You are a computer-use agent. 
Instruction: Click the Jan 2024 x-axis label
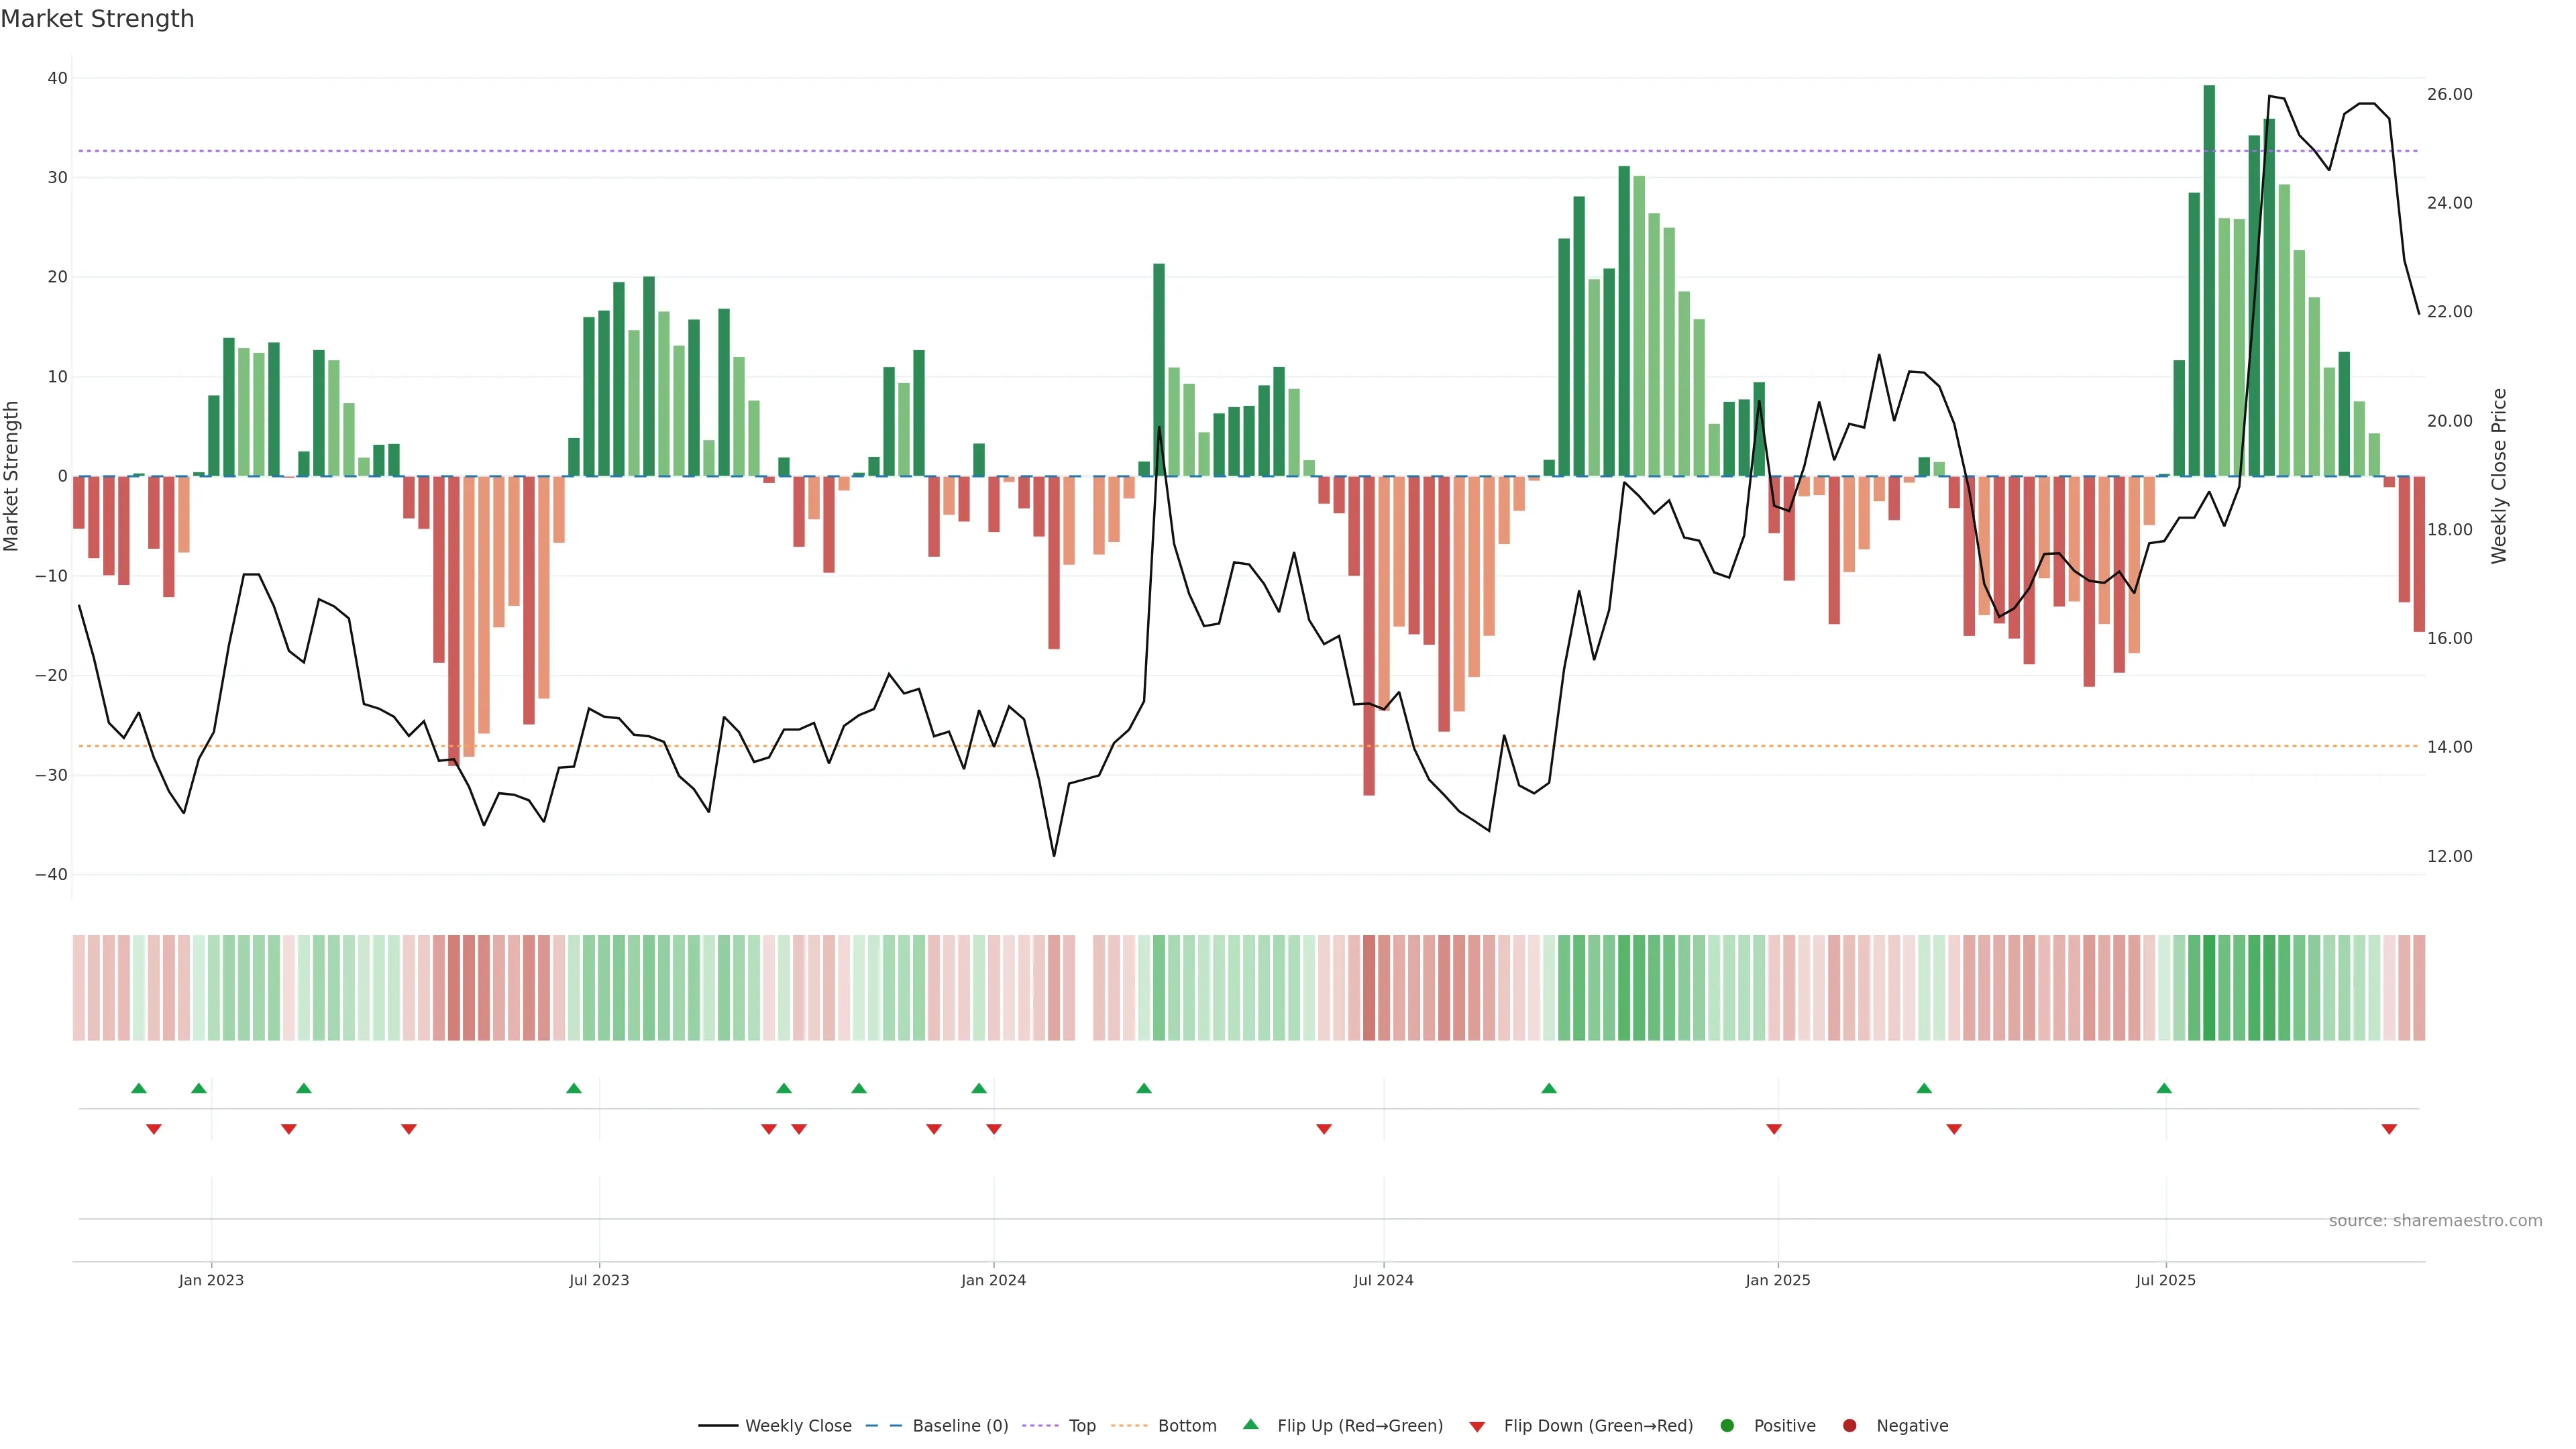993,1280
